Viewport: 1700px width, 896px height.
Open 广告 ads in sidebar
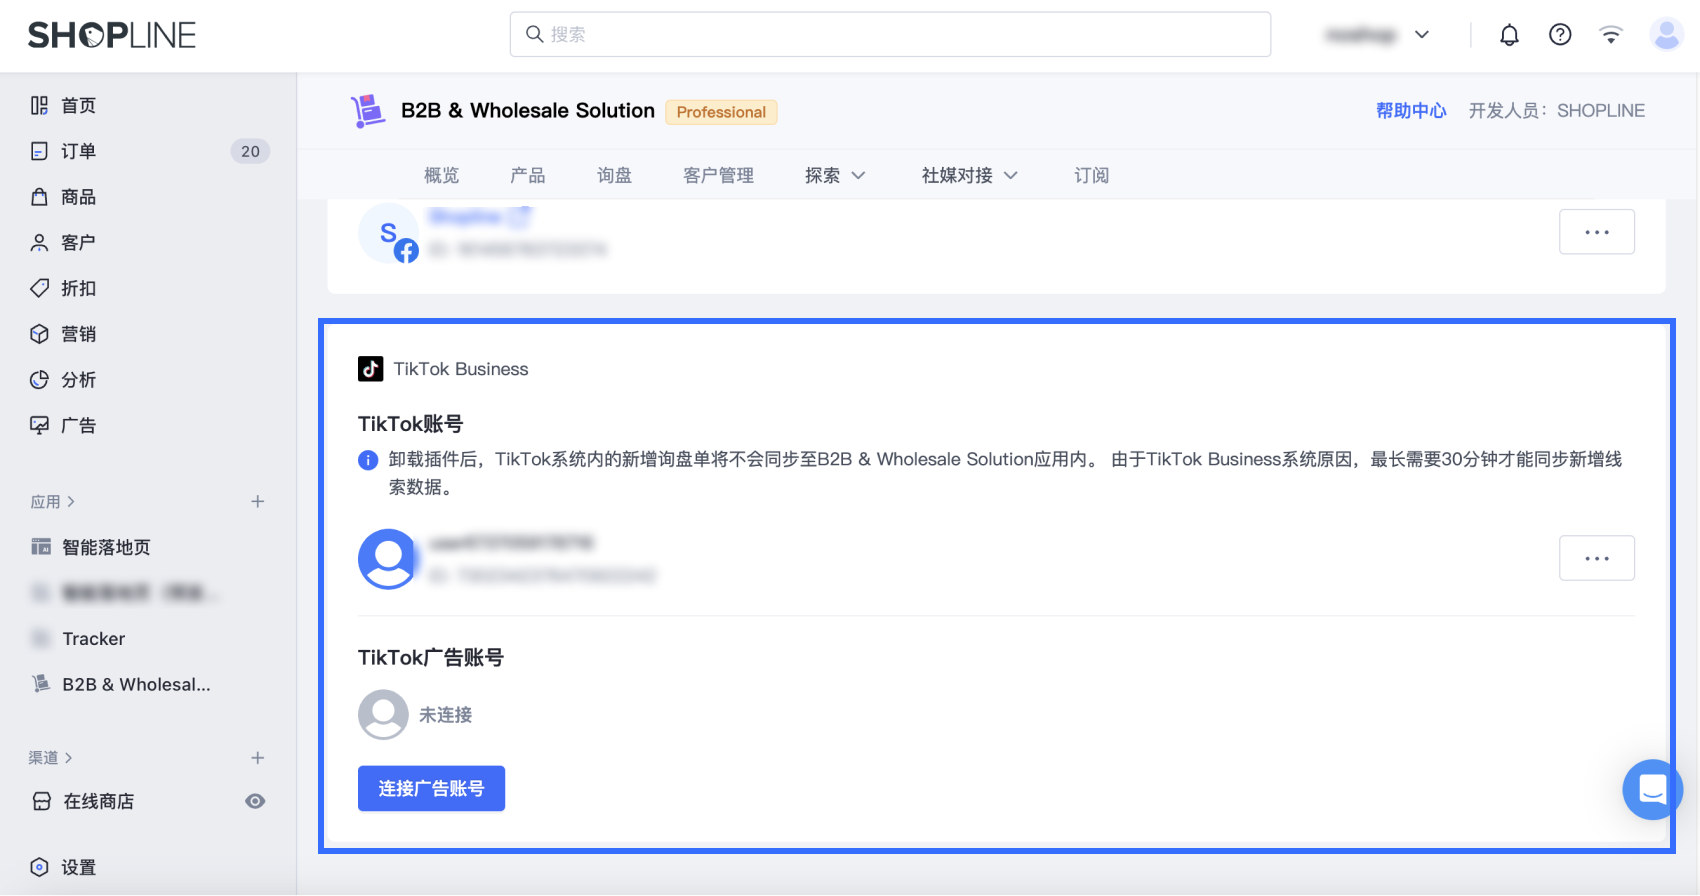(78, 426)
